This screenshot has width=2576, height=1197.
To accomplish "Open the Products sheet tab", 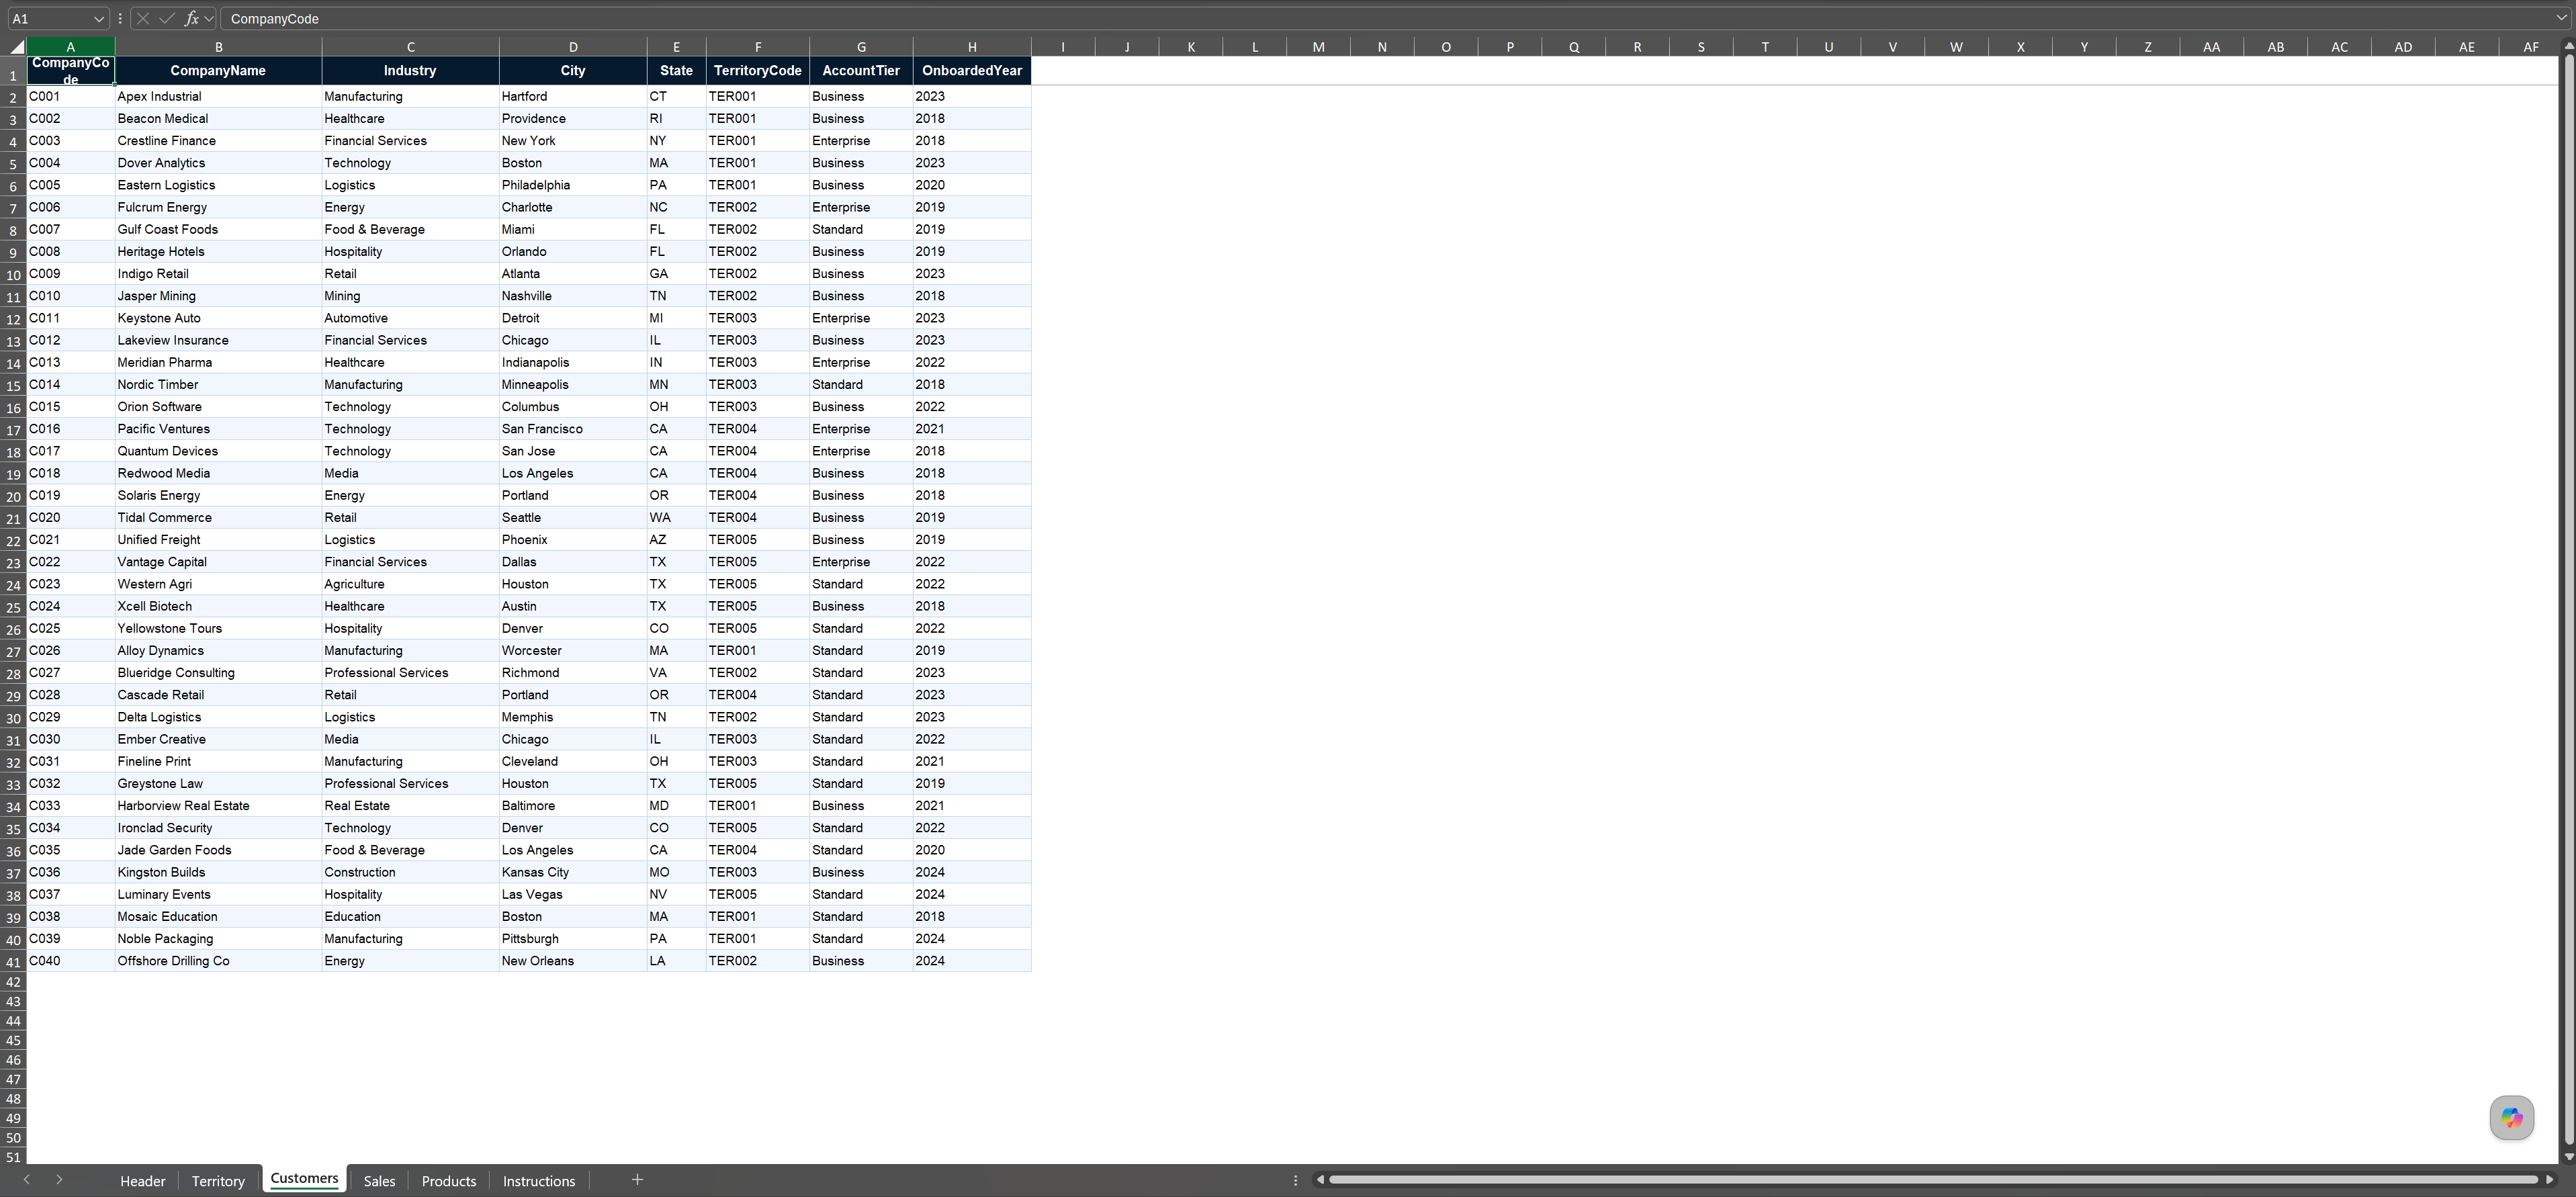I will 449,1181.
